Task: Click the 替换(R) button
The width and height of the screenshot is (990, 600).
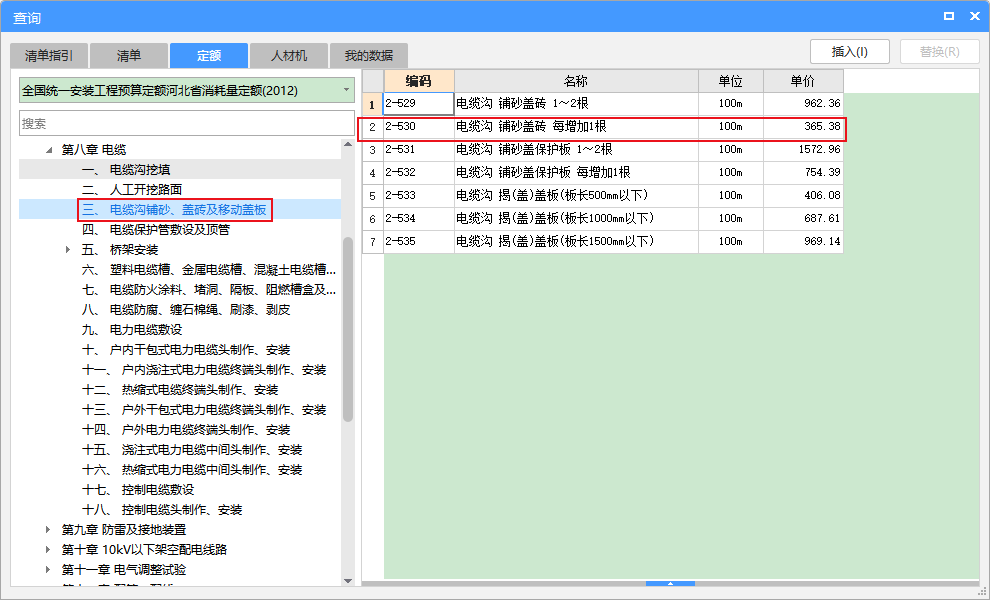Action: pos(939,52)
